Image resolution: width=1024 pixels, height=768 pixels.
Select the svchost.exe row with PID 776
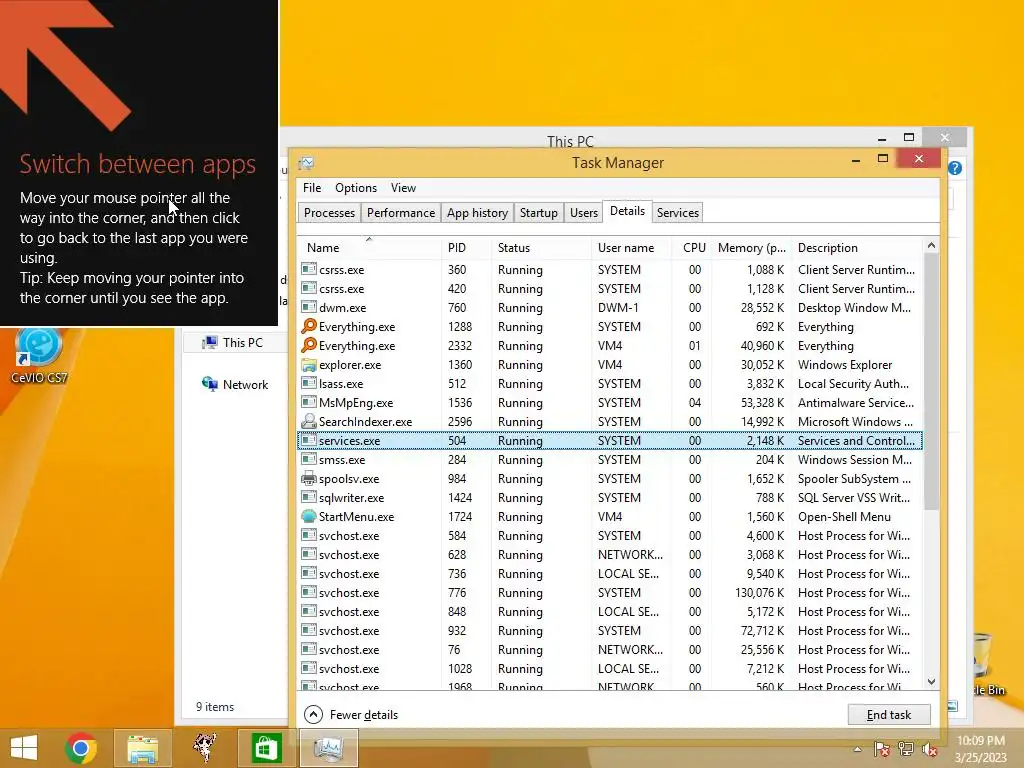610,592
